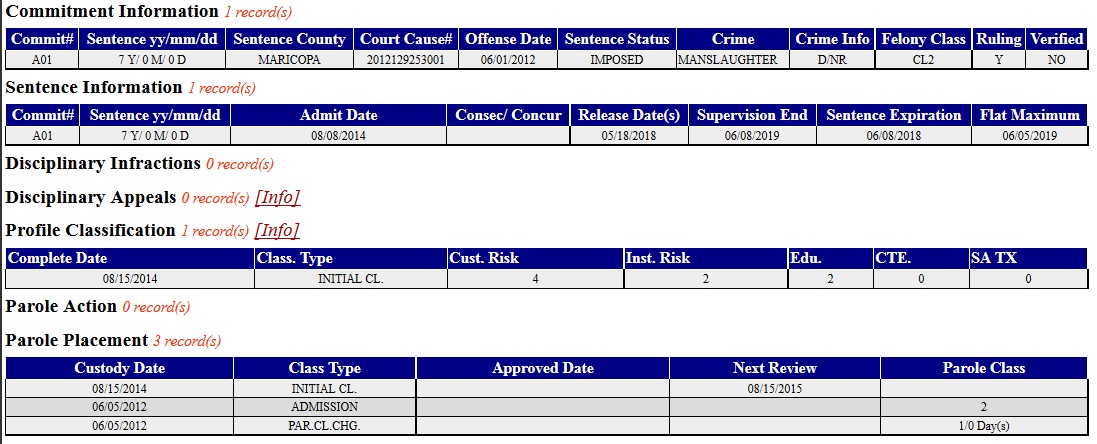Click the Release Date(s) column header
1097x444 pixels.
(x=629, y=115)
